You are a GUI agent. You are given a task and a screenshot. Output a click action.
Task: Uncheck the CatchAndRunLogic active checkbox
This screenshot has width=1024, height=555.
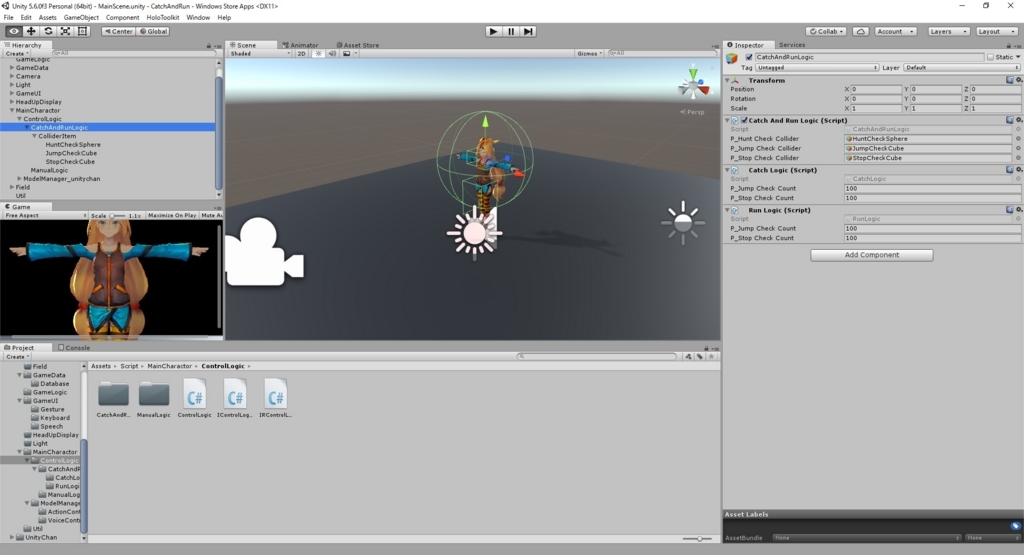[749, 57]
